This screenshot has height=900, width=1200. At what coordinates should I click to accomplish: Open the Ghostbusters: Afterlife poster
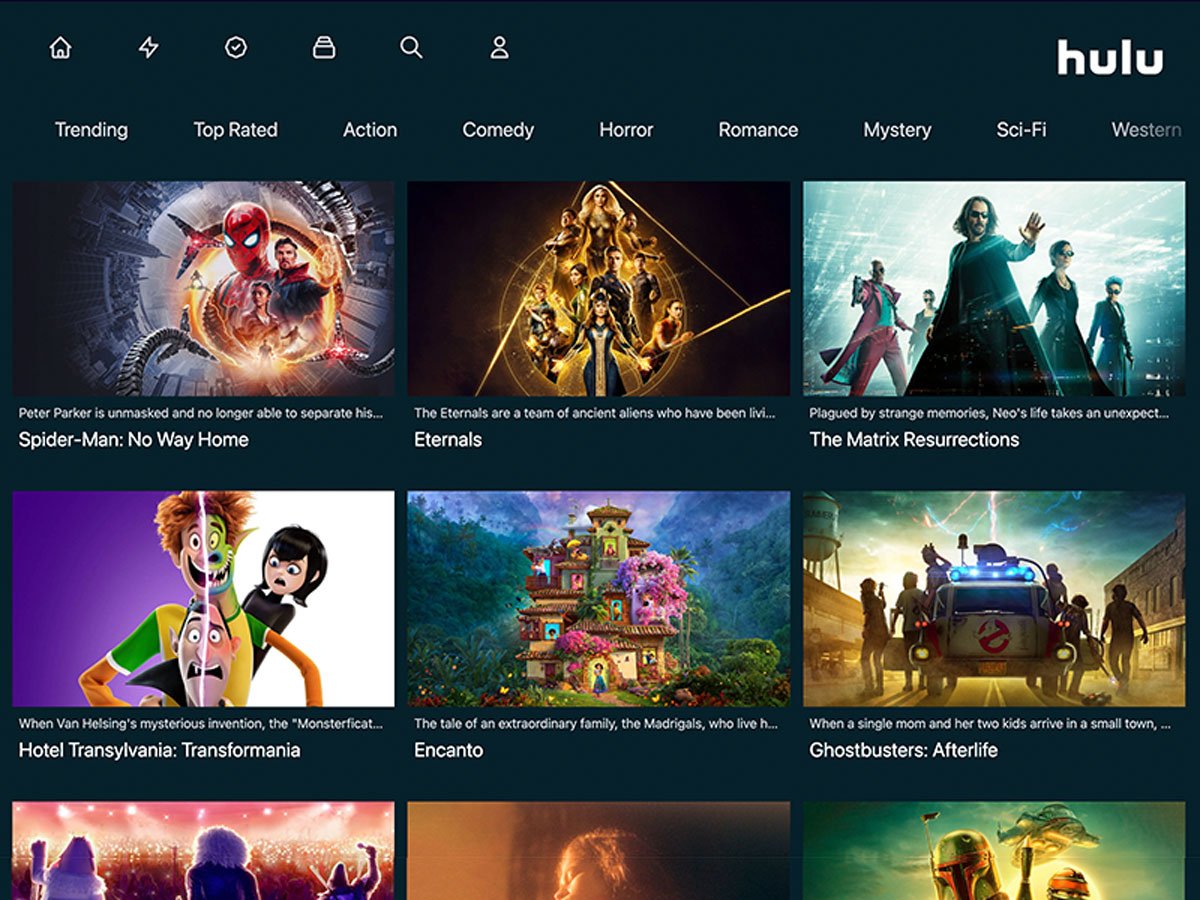click(994, 599)
